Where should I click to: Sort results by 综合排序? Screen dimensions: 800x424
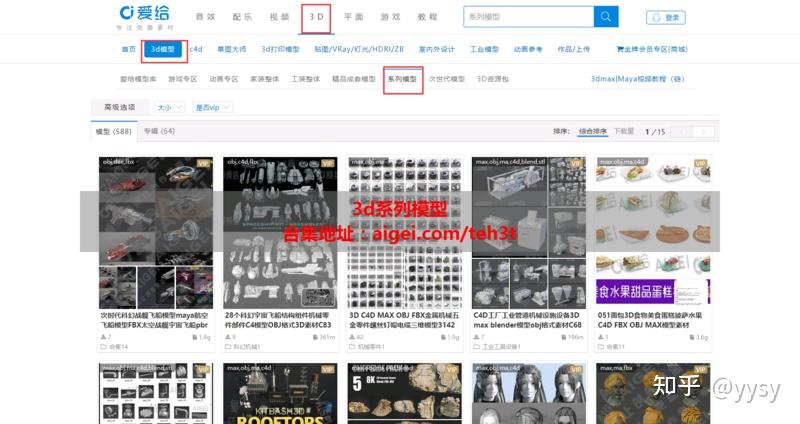[593, 132]
